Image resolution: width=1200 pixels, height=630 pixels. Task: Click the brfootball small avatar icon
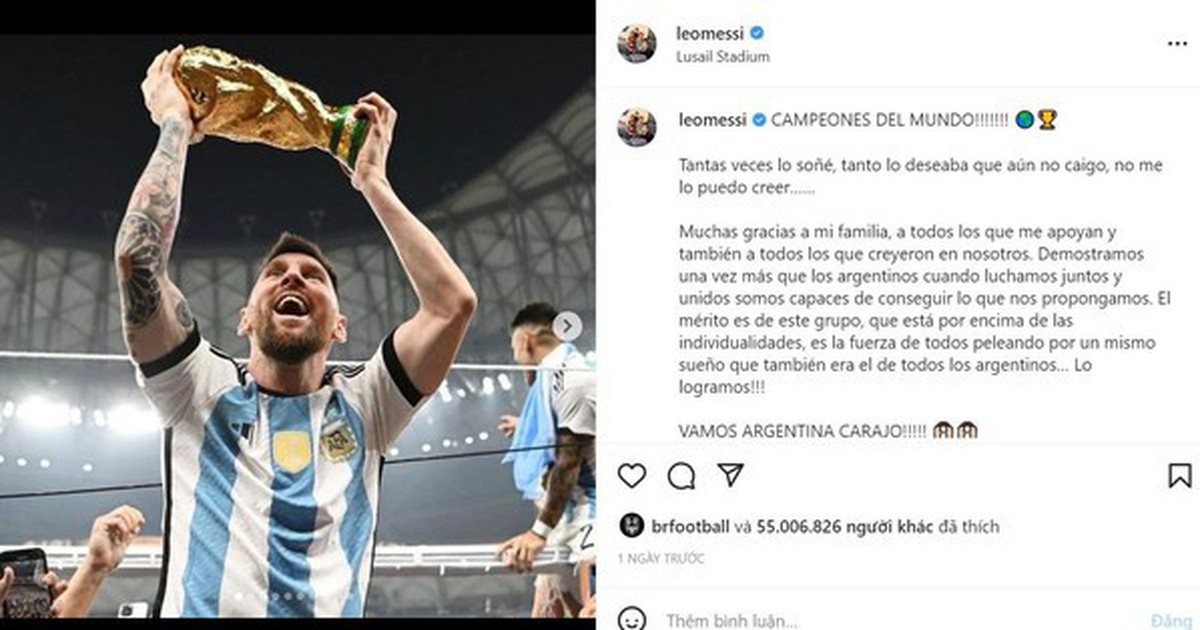click(632, 525)
